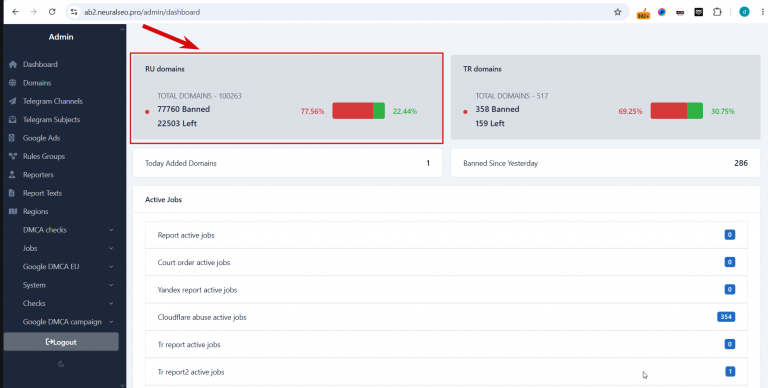Open Telegram Subjects sidebar link

click(51, 120)
